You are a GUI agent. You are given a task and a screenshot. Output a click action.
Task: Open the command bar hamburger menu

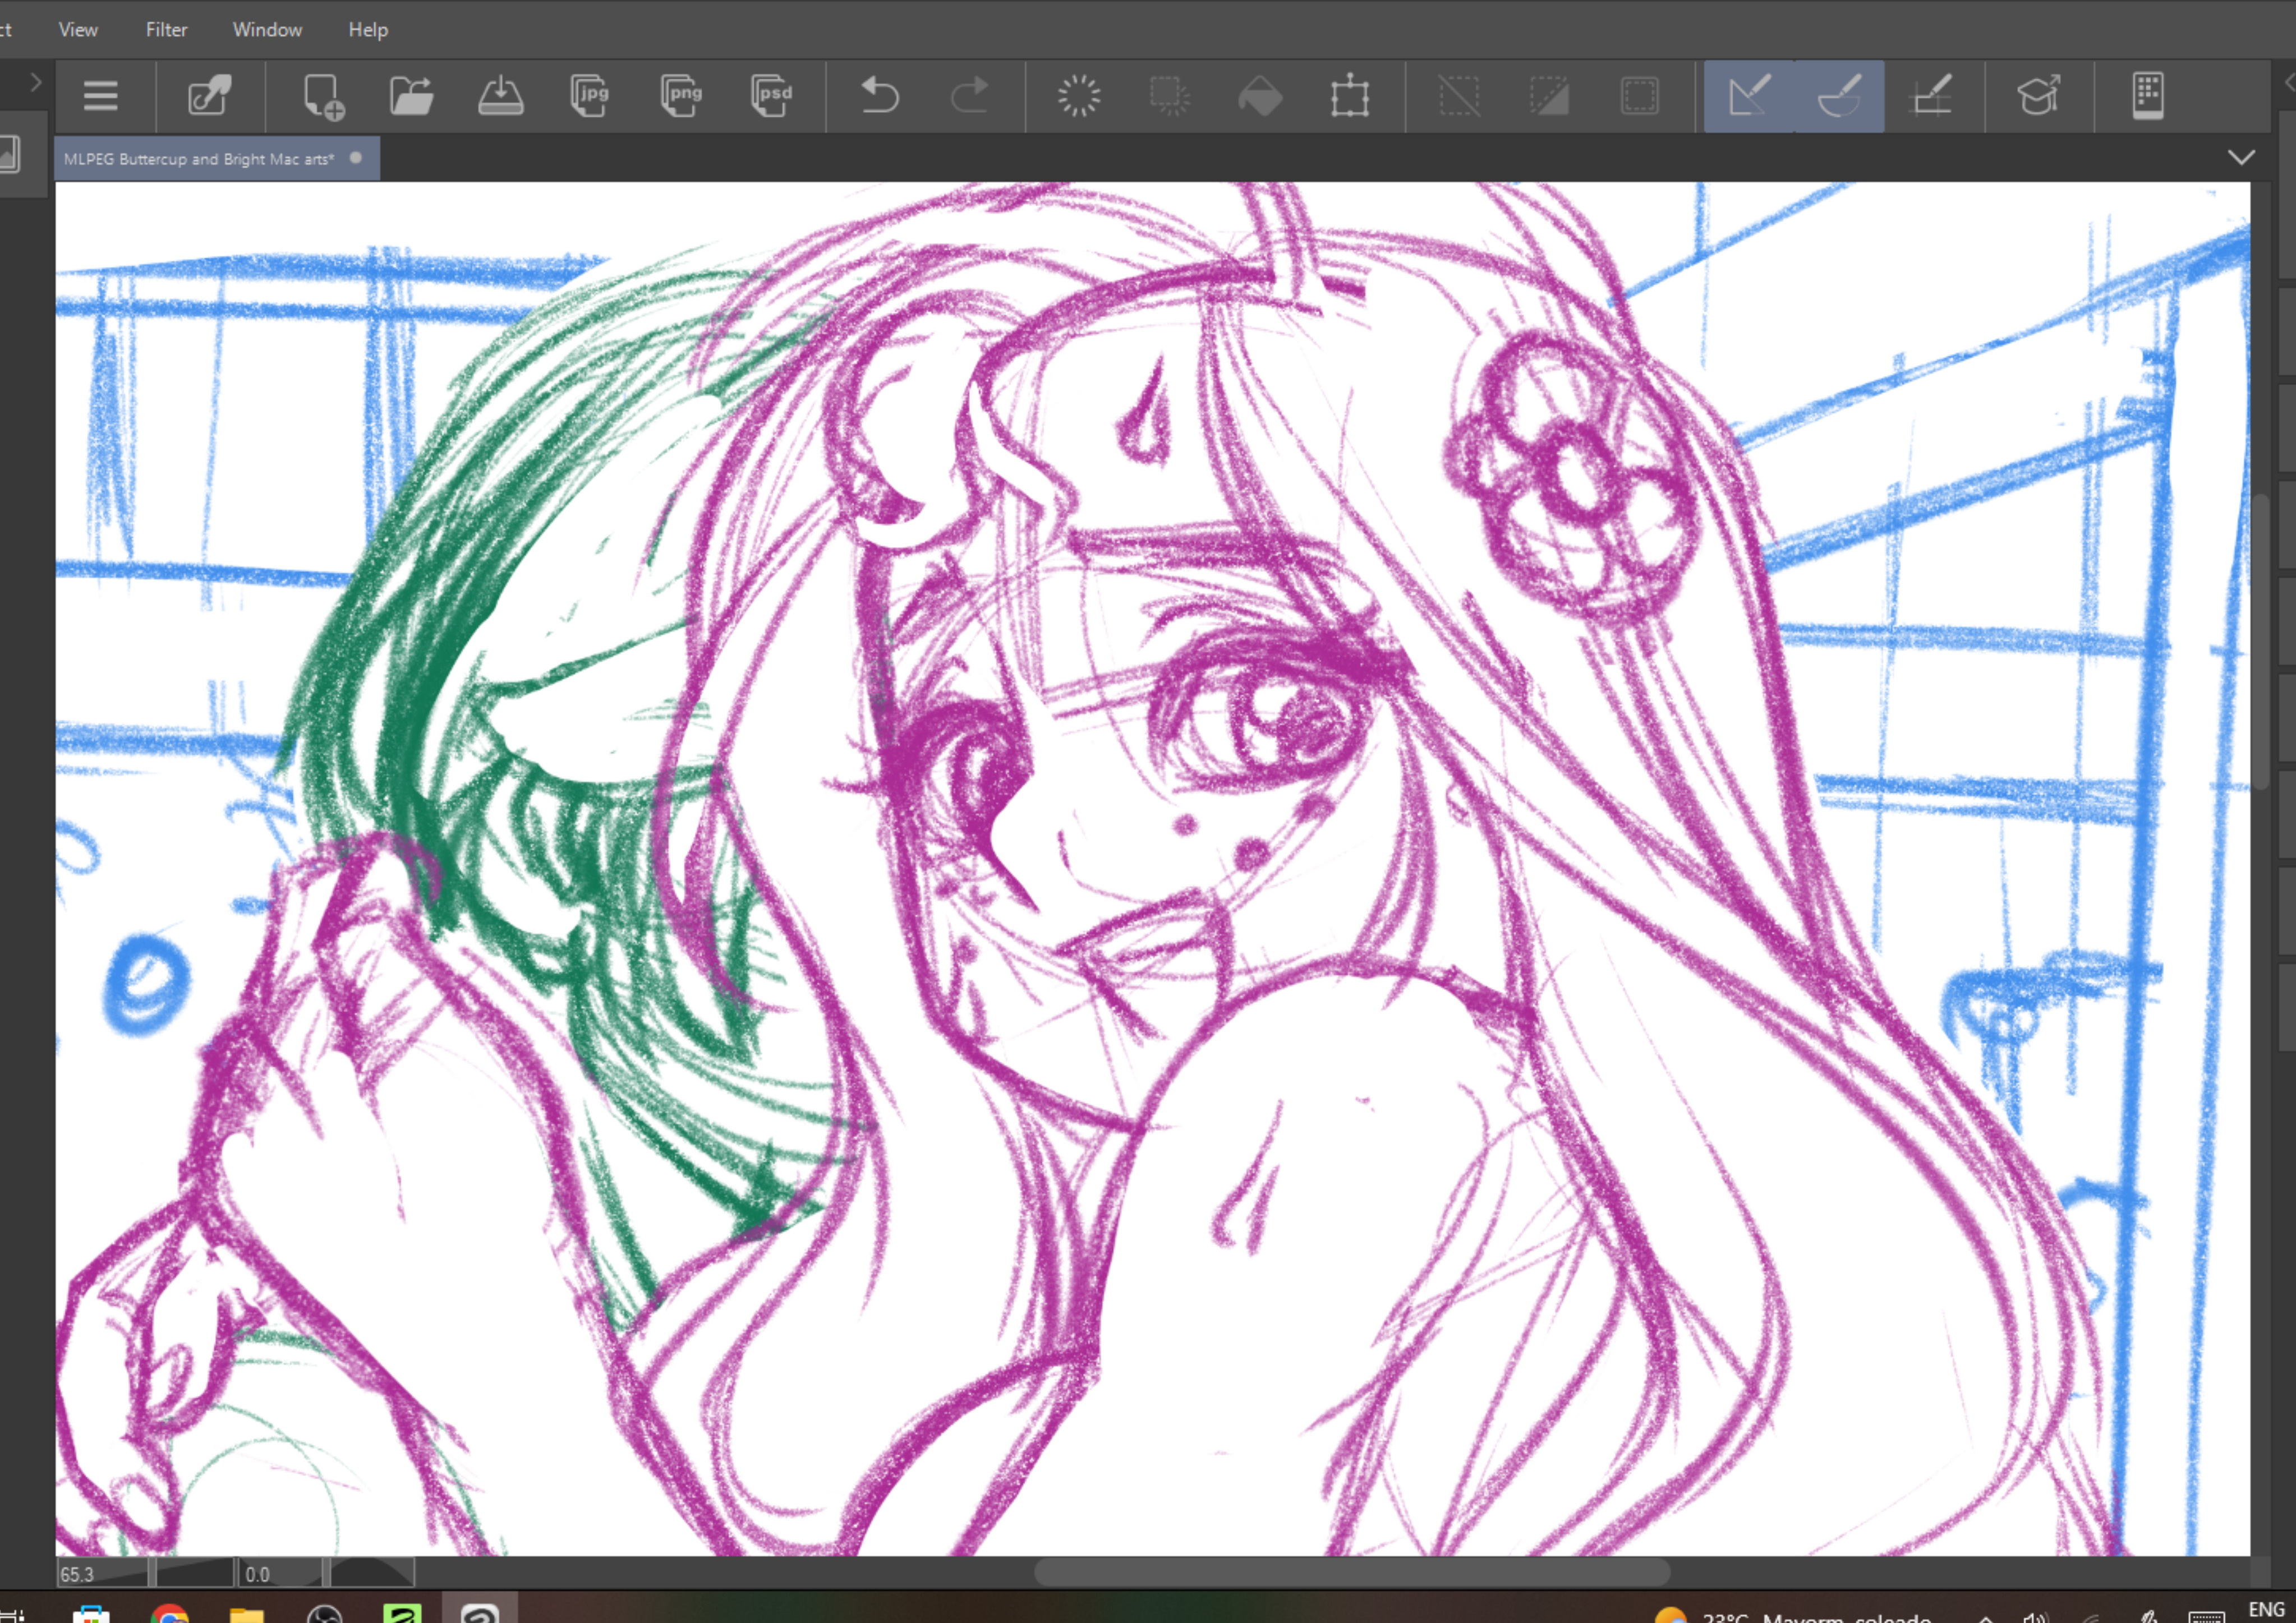coord(101,96)
